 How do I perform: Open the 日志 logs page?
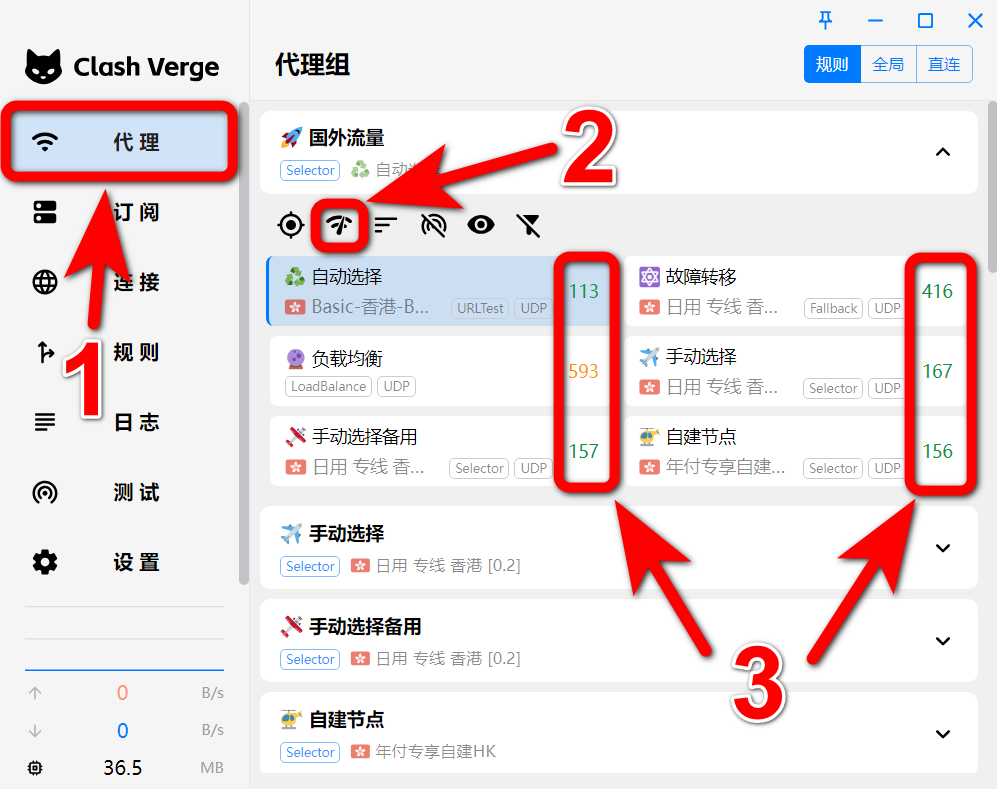(120, 422)
